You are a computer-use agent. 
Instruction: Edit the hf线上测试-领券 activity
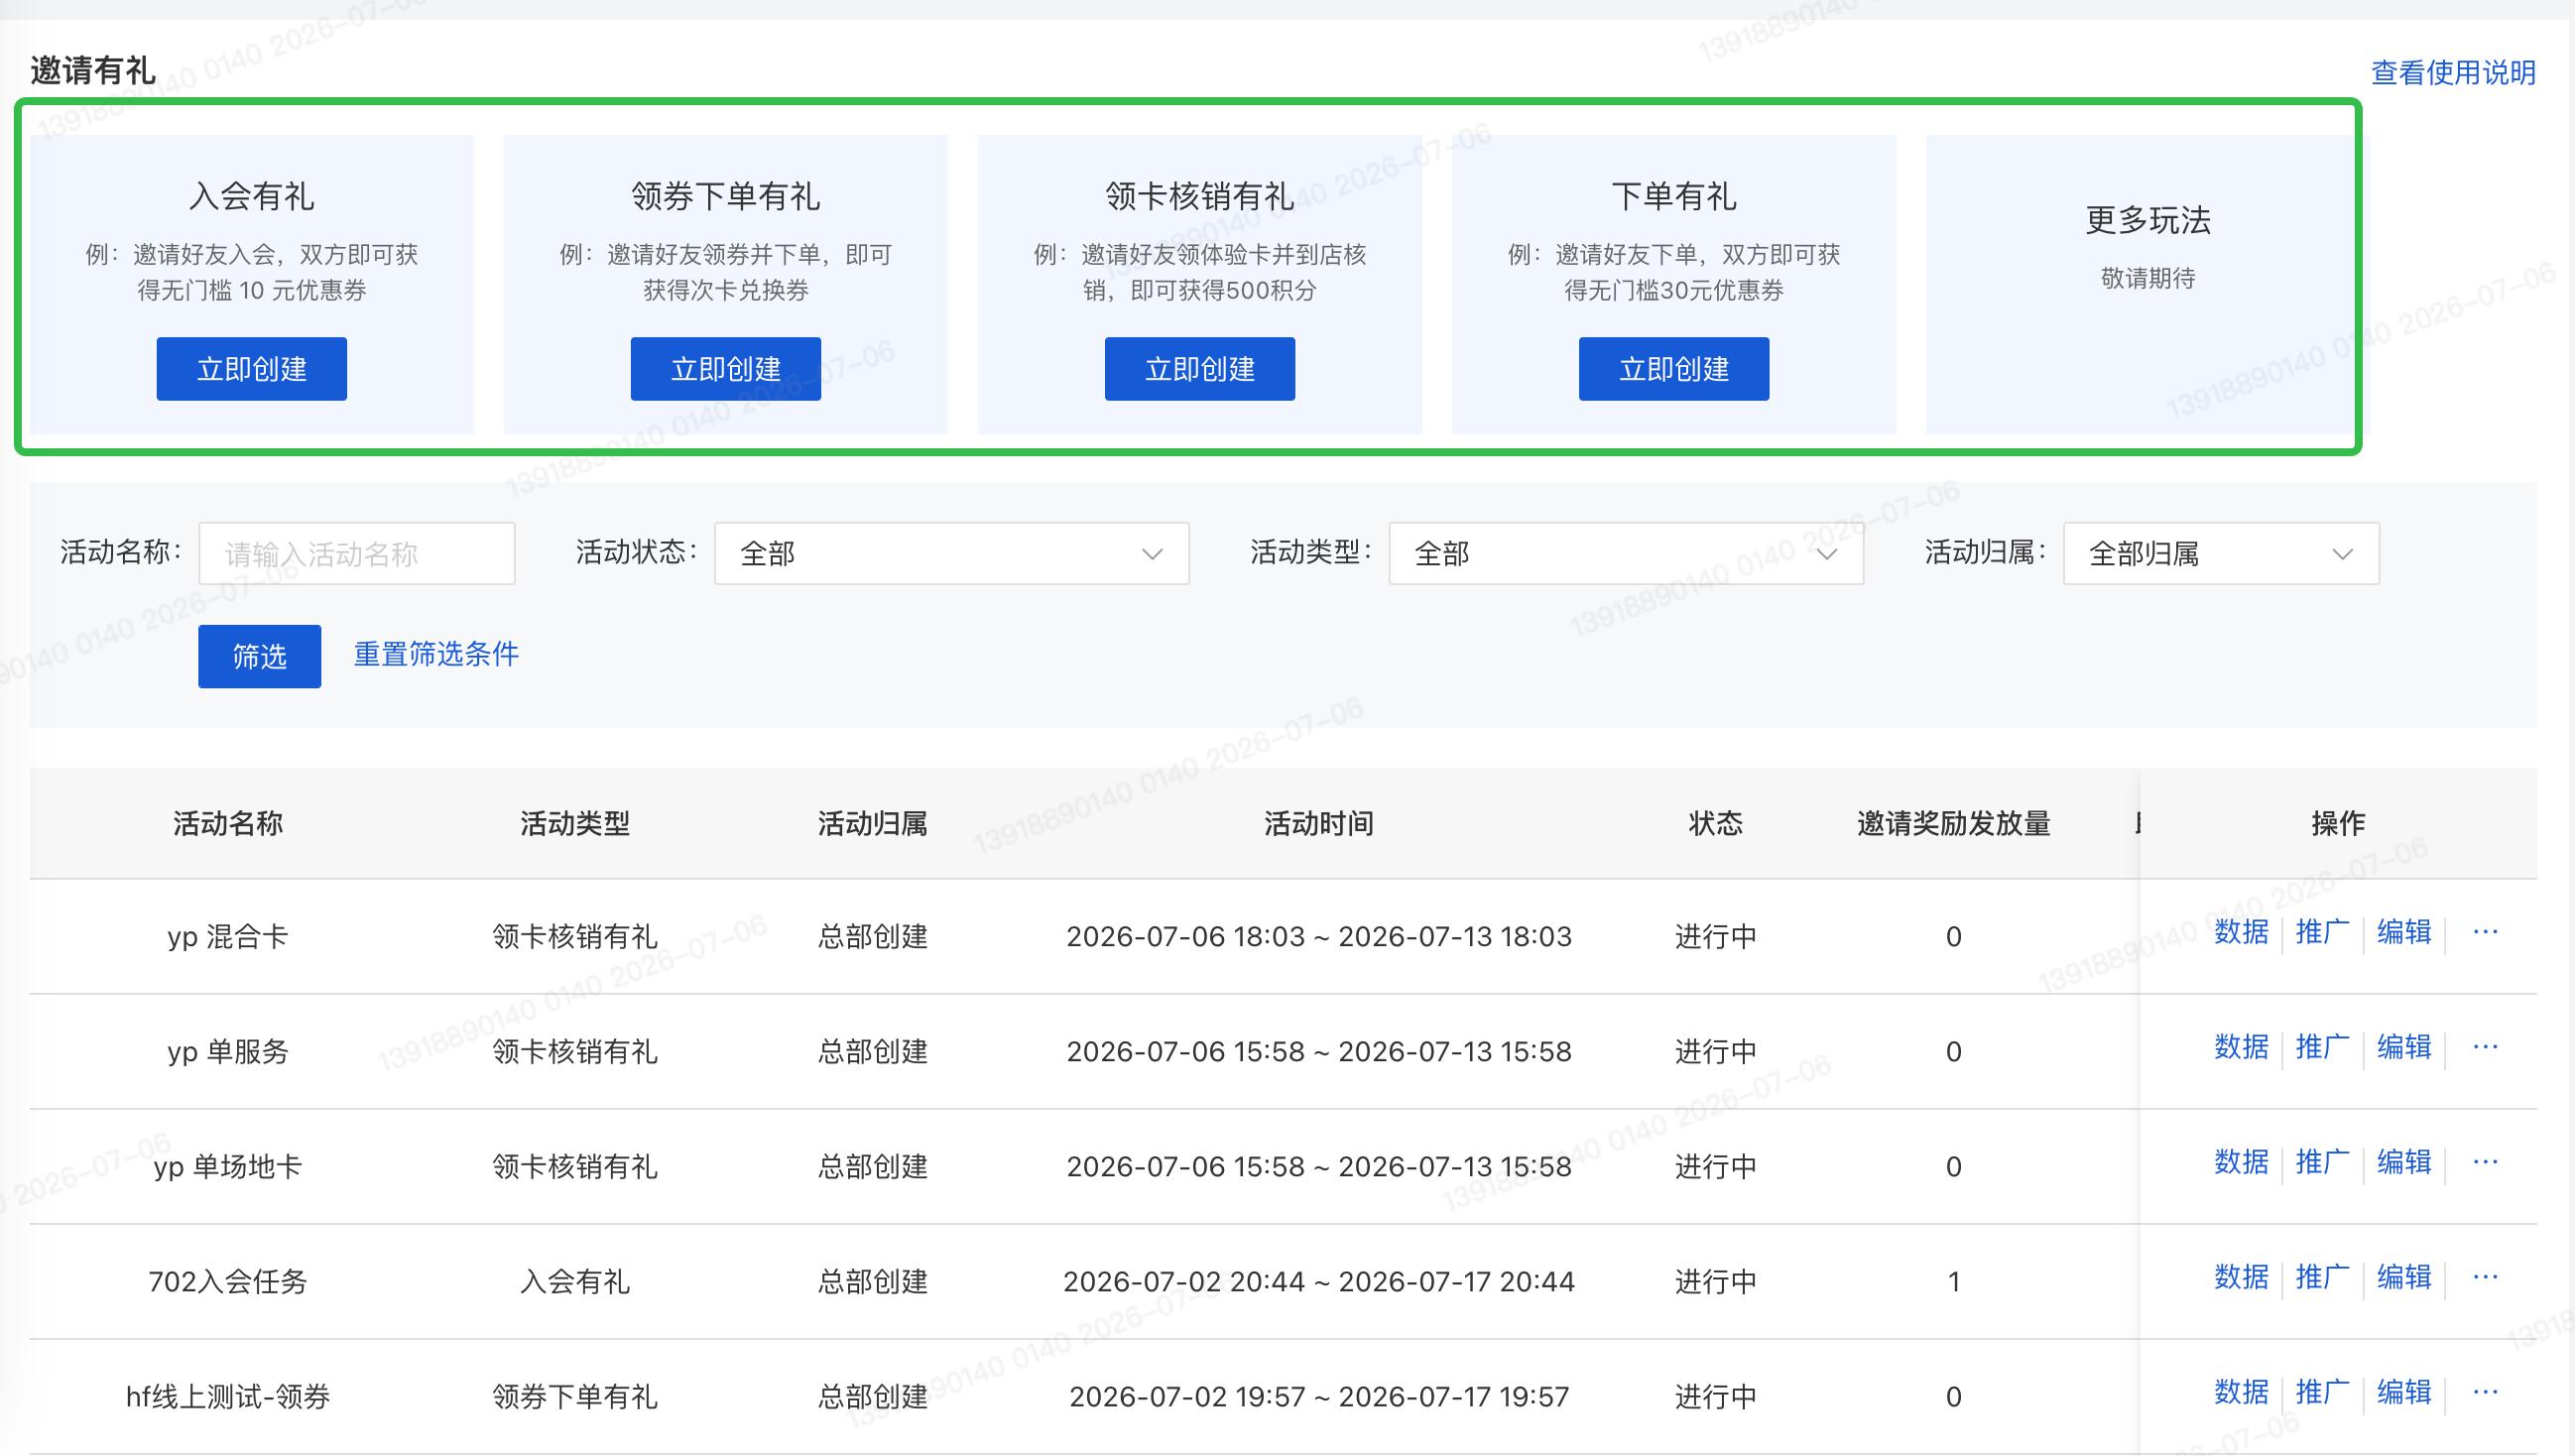[2404, 1393]
